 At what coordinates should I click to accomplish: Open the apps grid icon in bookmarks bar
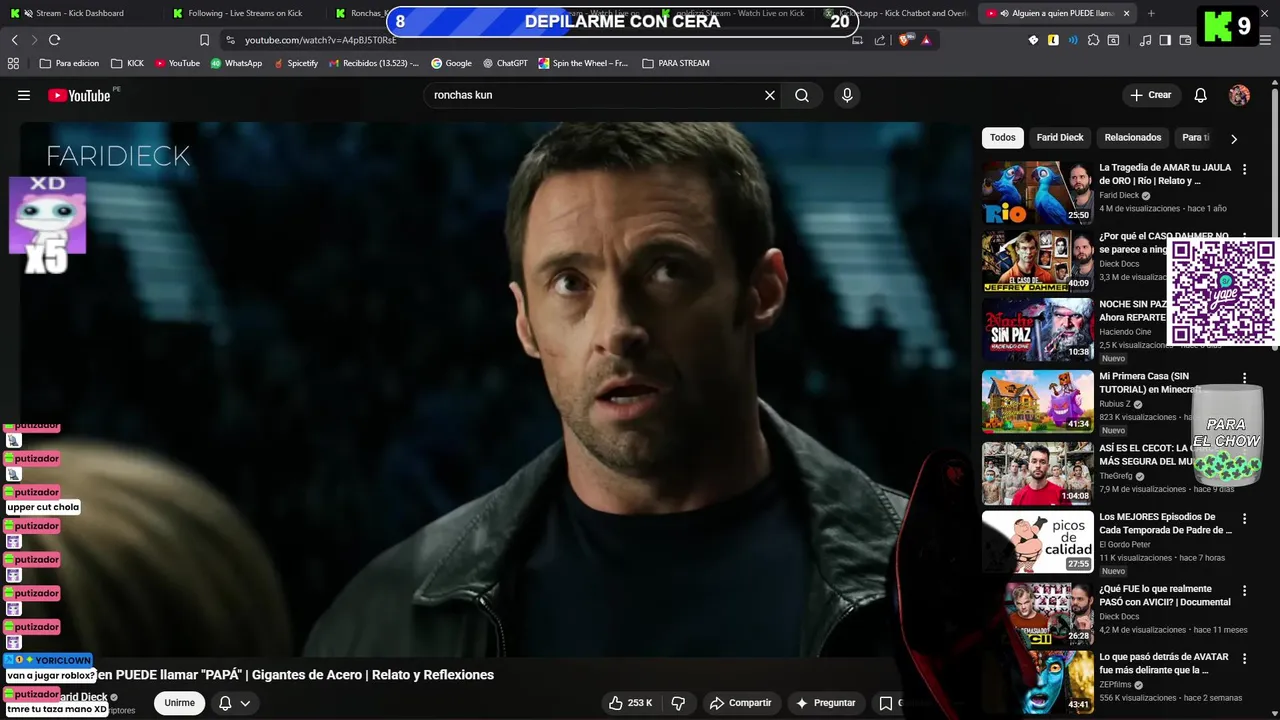tap(13, 63)
